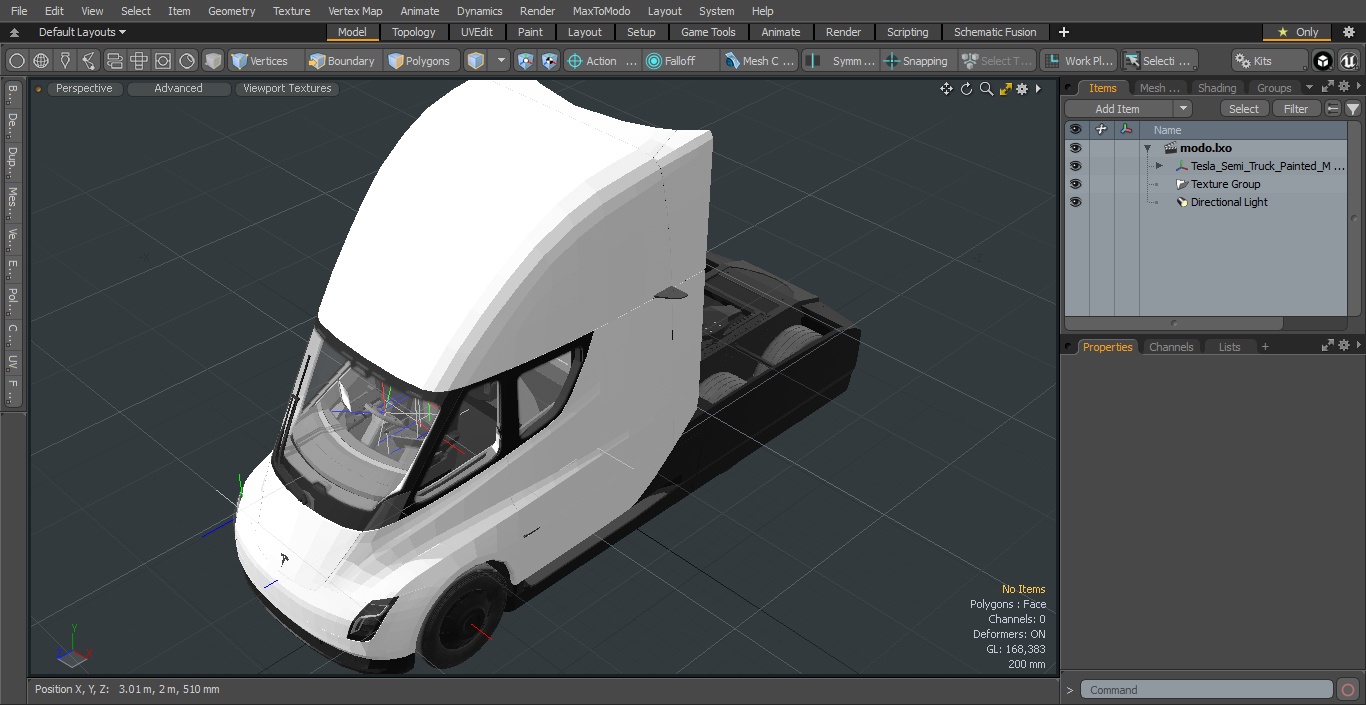Switch to the Channels tab
Screen dimensions: 1366x705
pyautogui.click(x=1171, y=347)
